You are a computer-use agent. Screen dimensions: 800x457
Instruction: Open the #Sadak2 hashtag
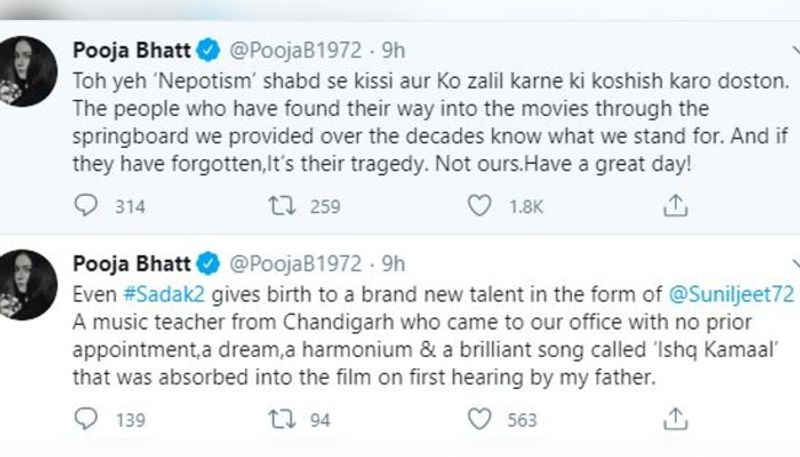pos(164,294)
